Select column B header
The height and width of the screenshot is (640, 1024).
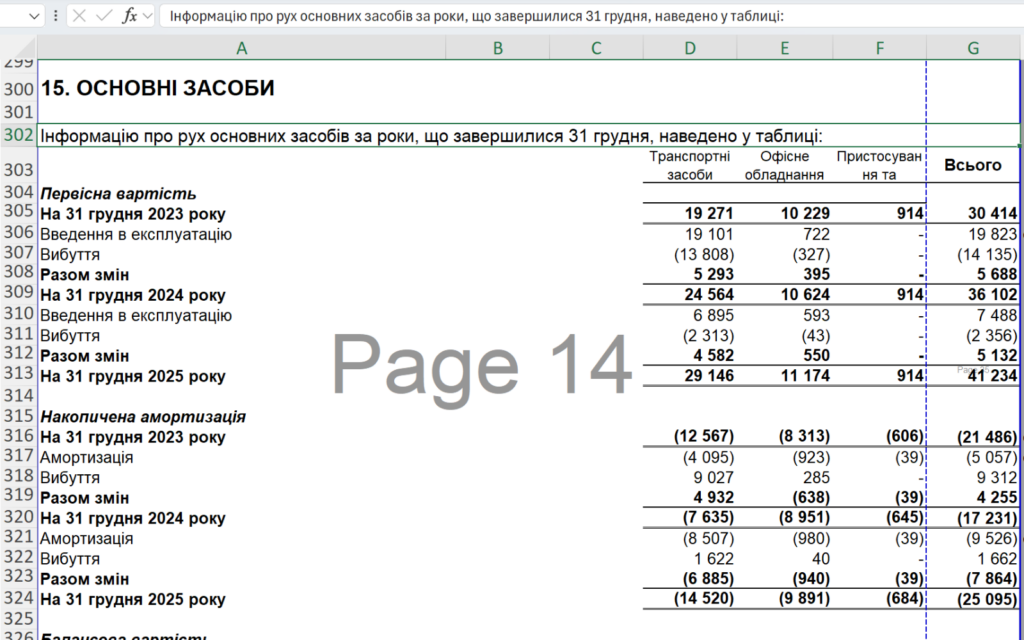tap(498, 48)
